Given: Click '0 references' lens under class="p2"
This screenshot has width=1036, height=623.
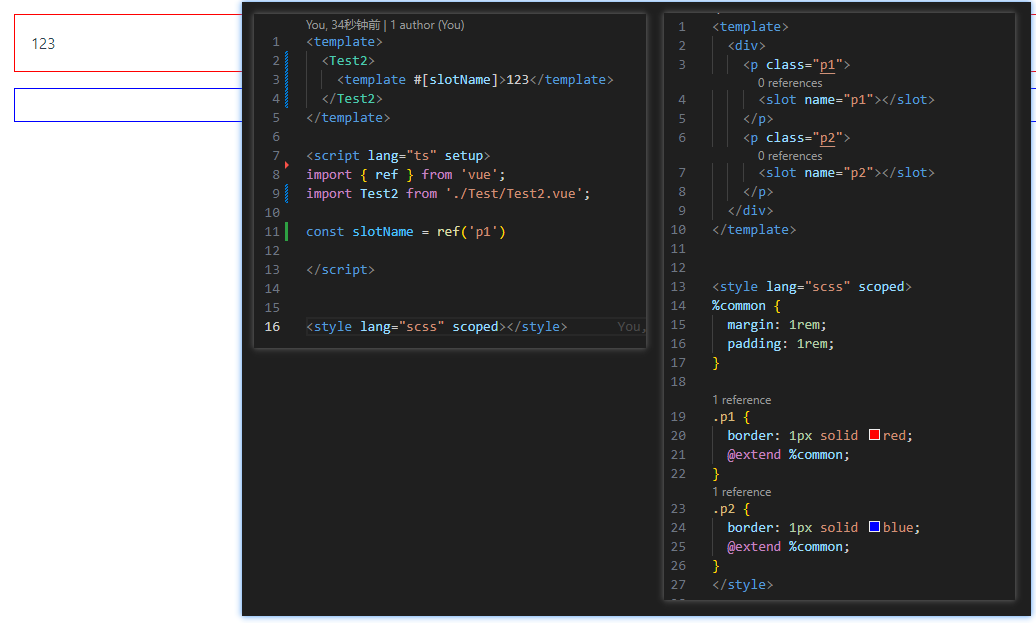Looking at the screenshot, I should 790,156.
